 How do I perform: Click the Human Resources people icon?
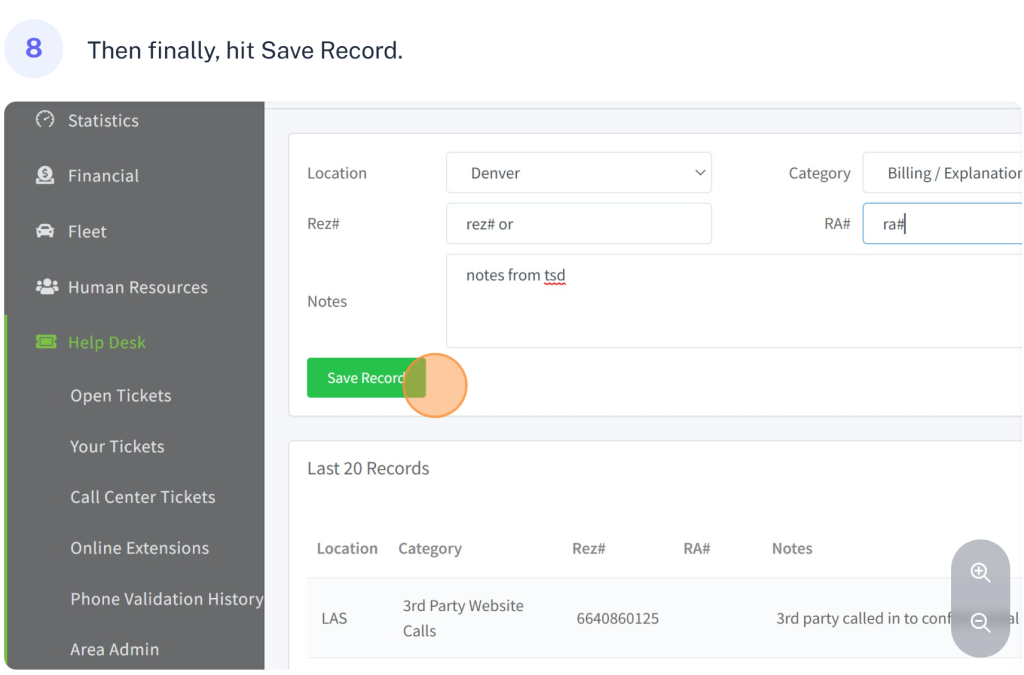click(46, 287)
